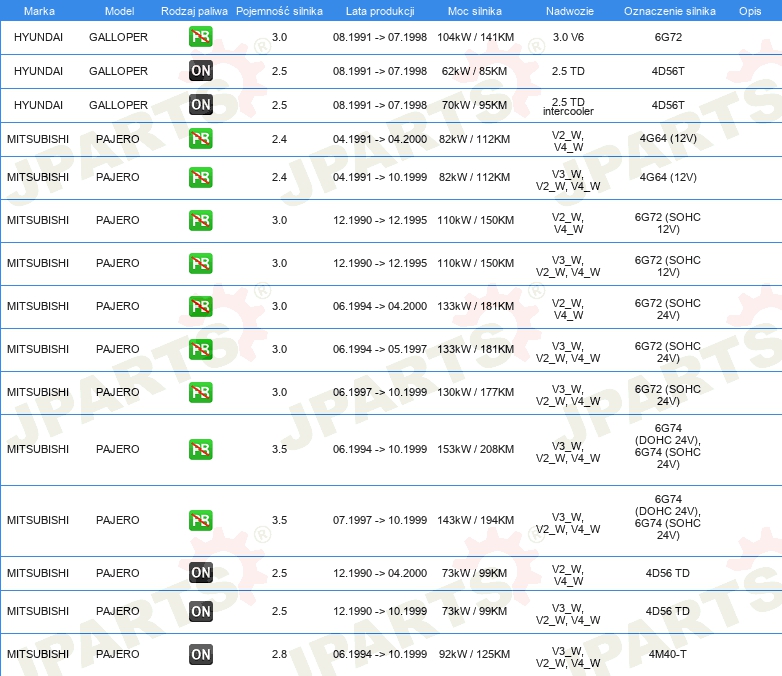Viewport: 782px width, 676px height.
Task: Click 08.1991 -> 07.1998 in the 104kW row
Action: coord(380,37)
